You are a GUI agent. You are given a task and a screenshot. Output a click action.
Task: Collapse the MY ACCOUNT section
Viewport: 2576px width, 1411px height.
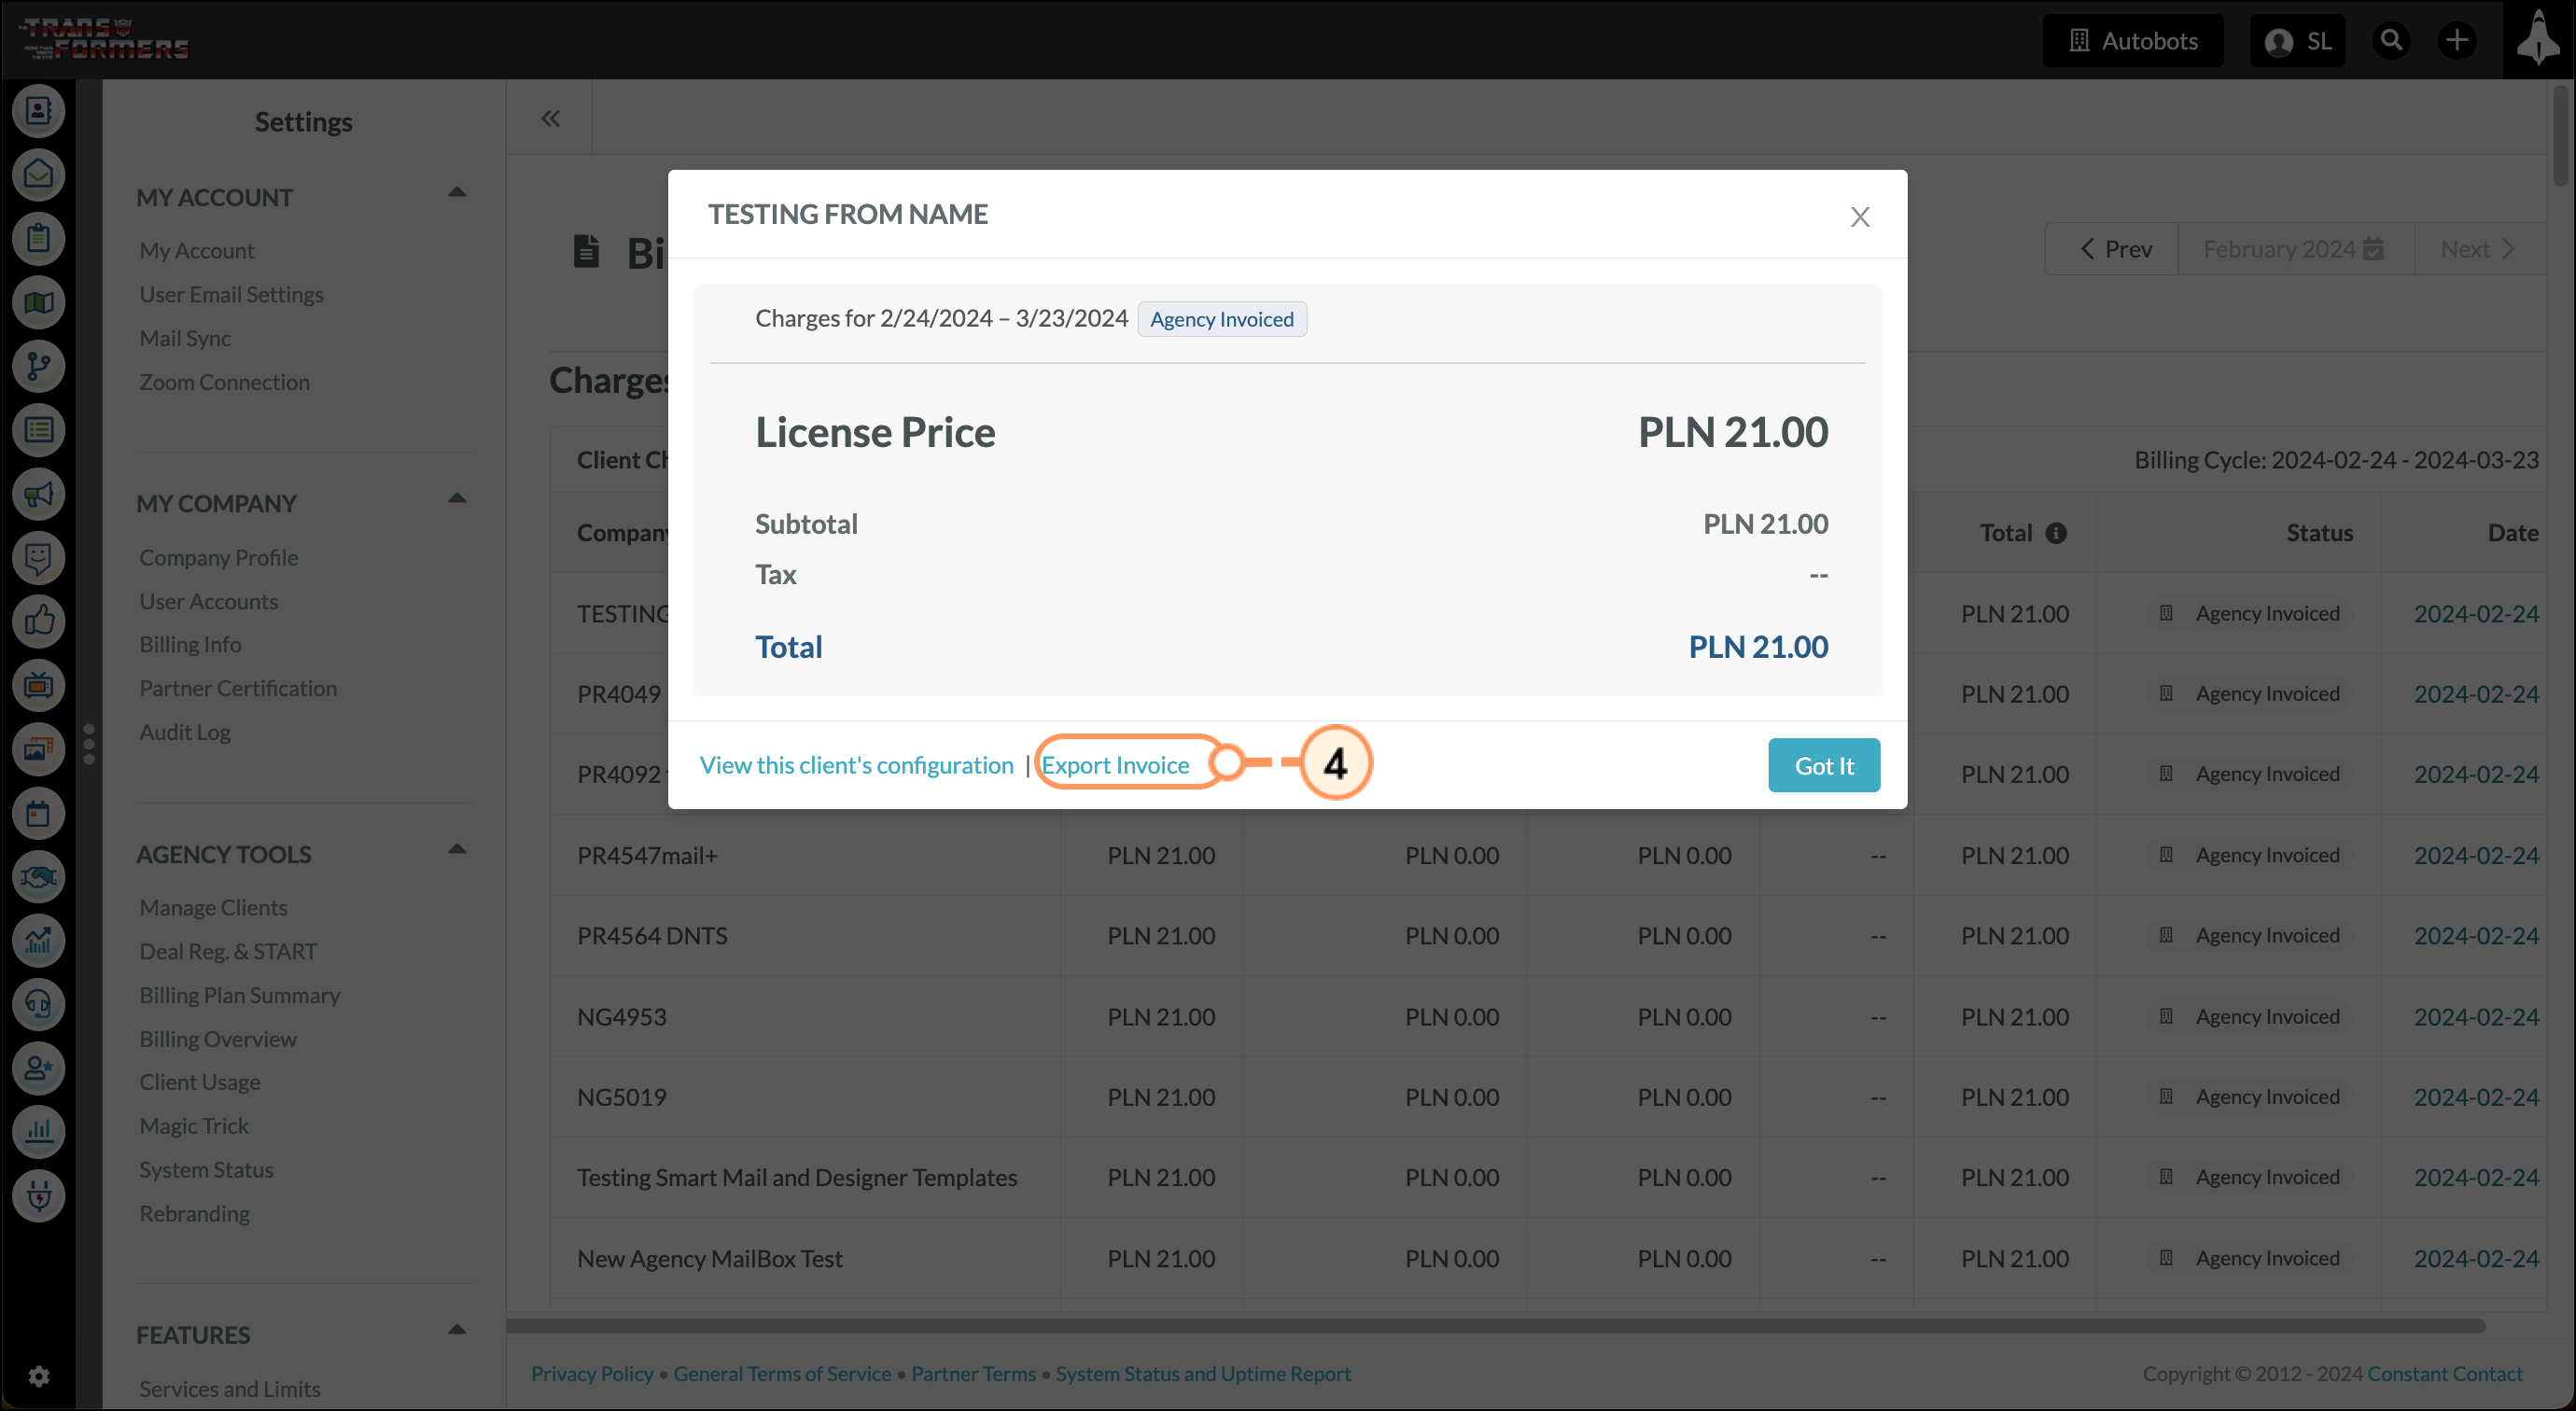pos(457,192)
